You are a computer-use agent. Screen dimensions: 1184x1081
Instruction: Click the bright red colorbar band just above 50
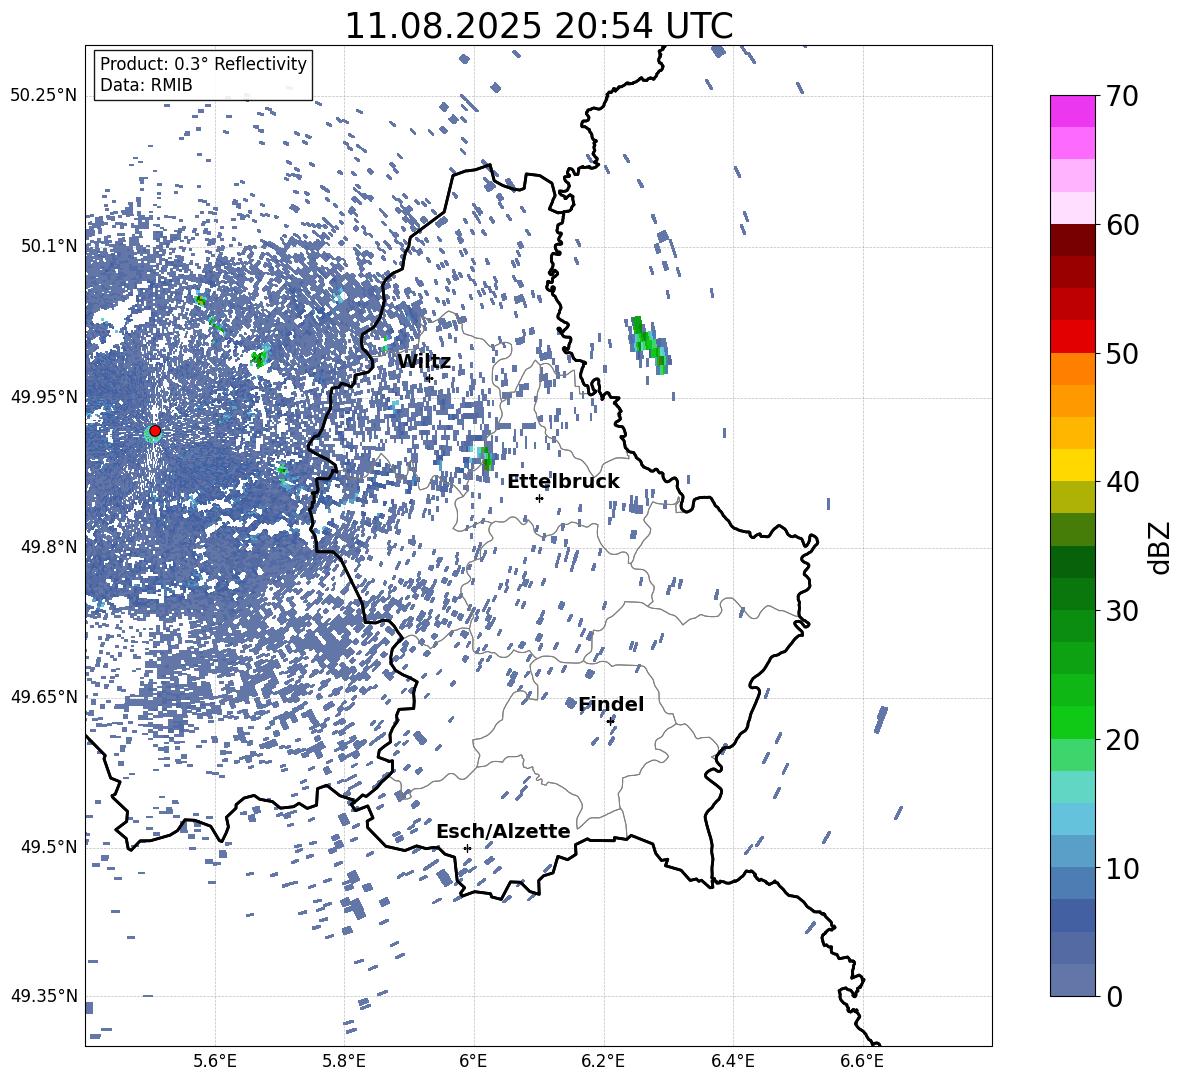[x=1072, y=337]
